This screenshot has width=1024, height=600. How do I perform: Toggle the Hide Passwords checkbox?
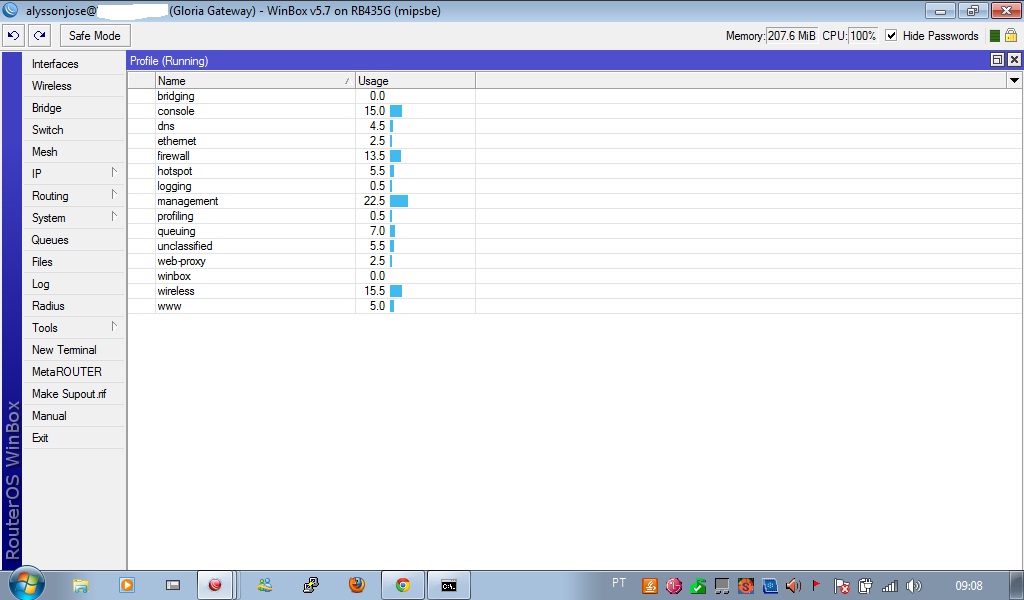pos(891,35)
